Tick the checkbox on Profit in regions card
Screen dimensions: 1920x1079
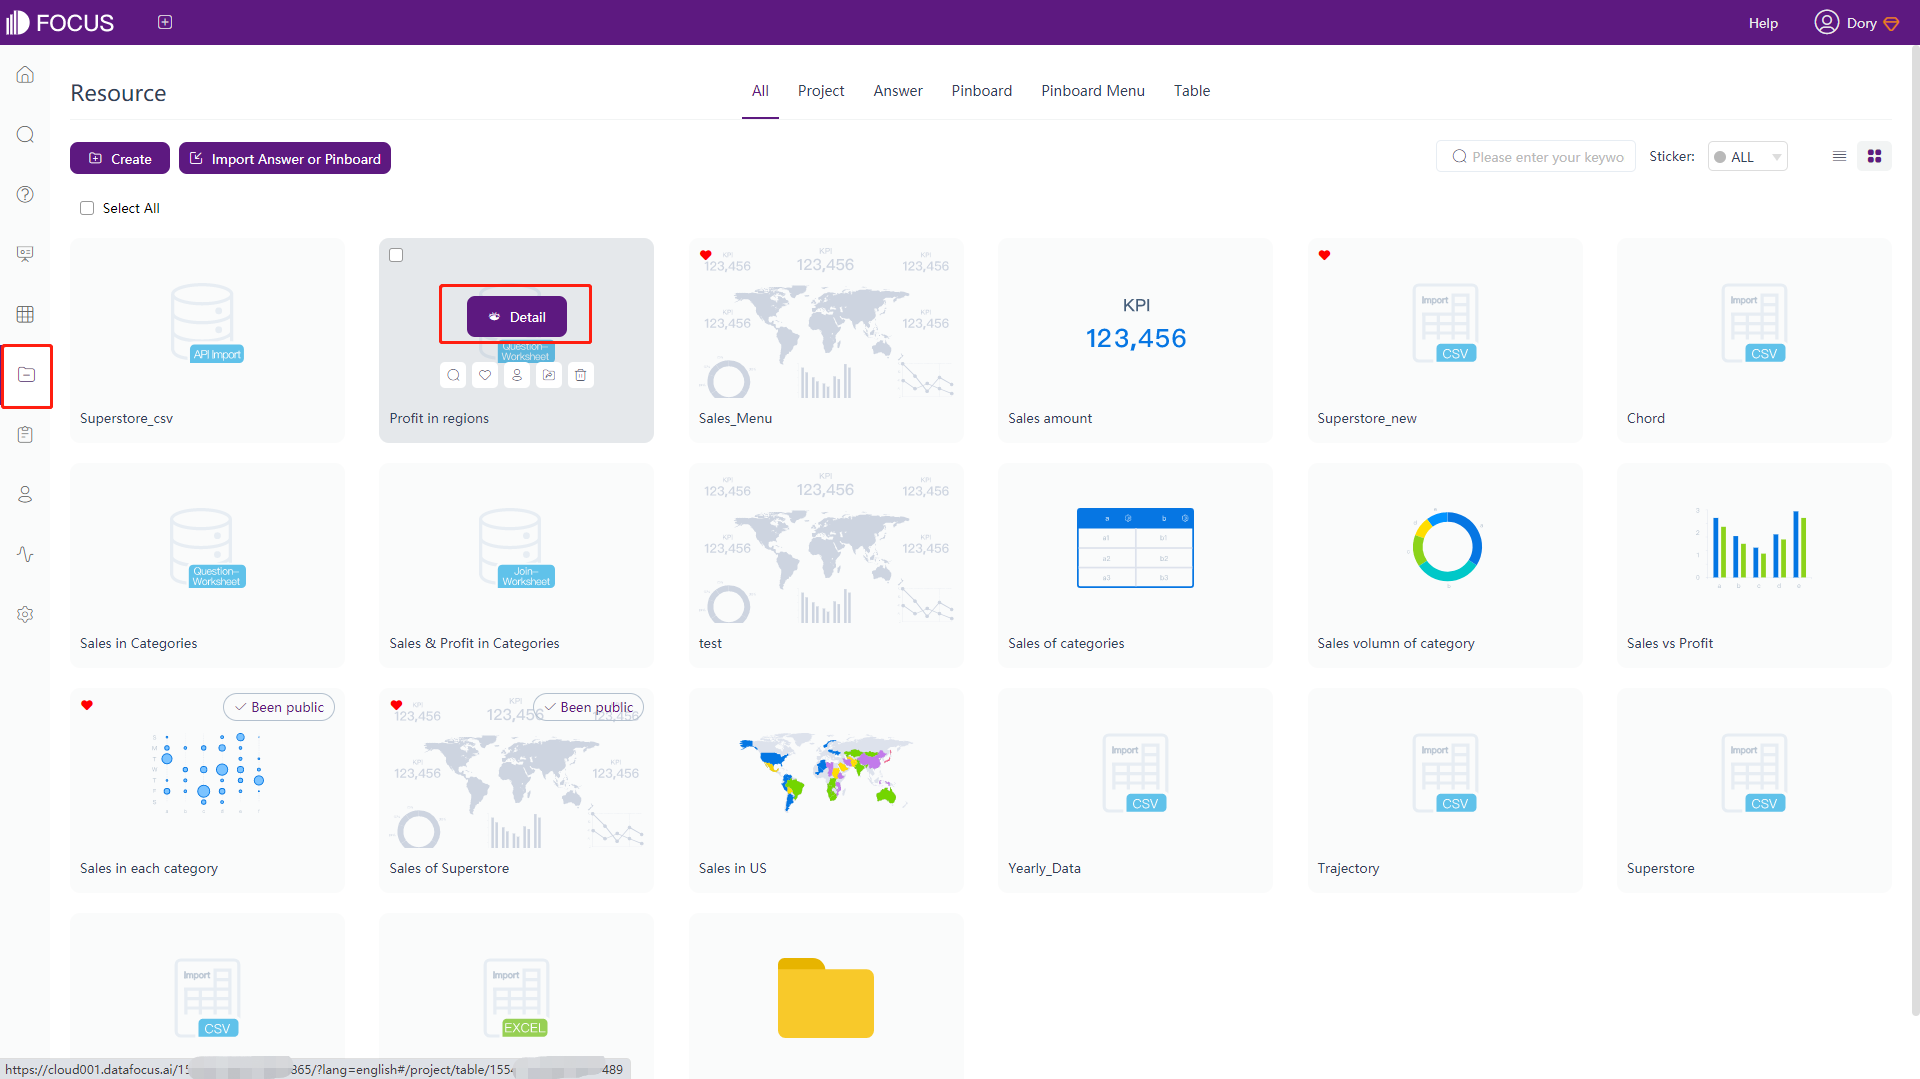pyautogui.click(x=396, y=255)
